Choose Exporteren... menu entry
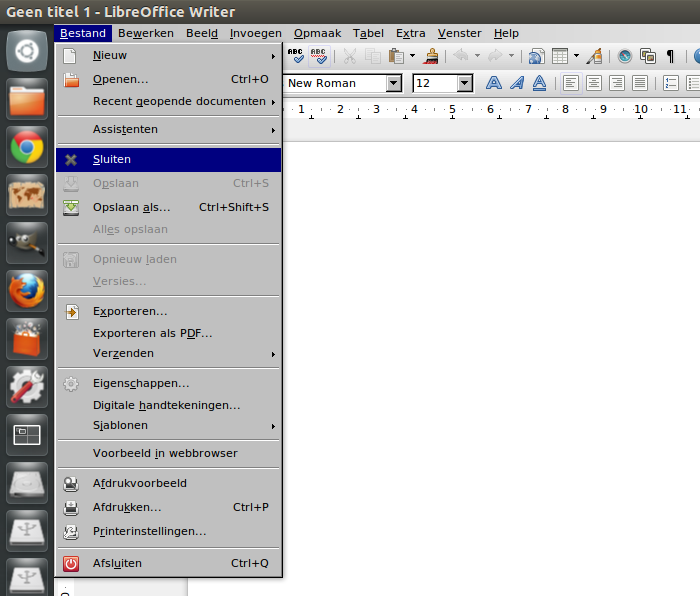This screenshot has height=596, width=700. coord(169,312)
